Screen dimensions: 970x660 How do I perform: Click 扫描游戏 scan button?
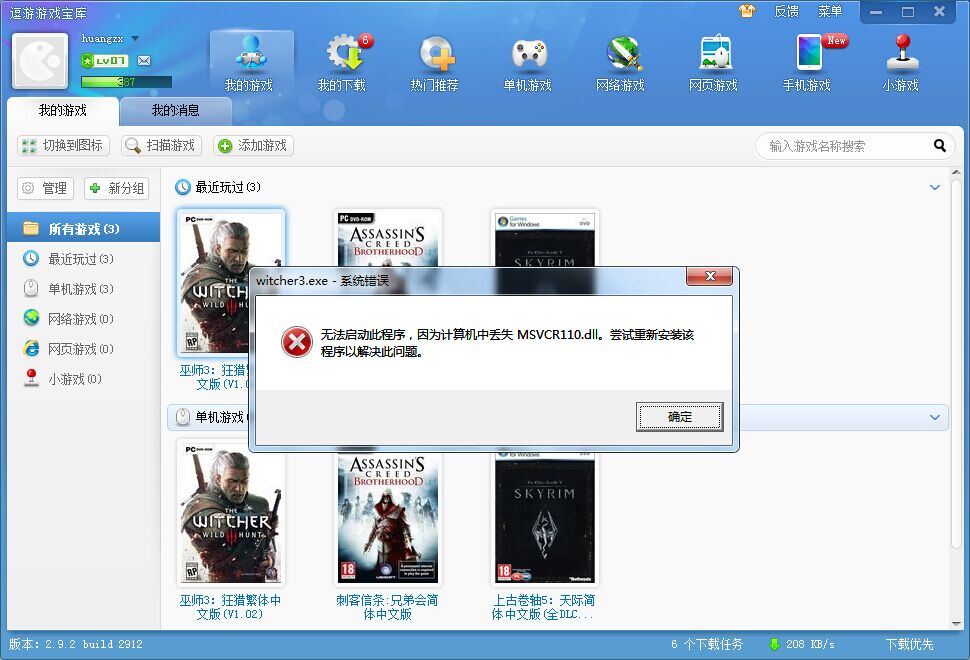pos(161,145)
